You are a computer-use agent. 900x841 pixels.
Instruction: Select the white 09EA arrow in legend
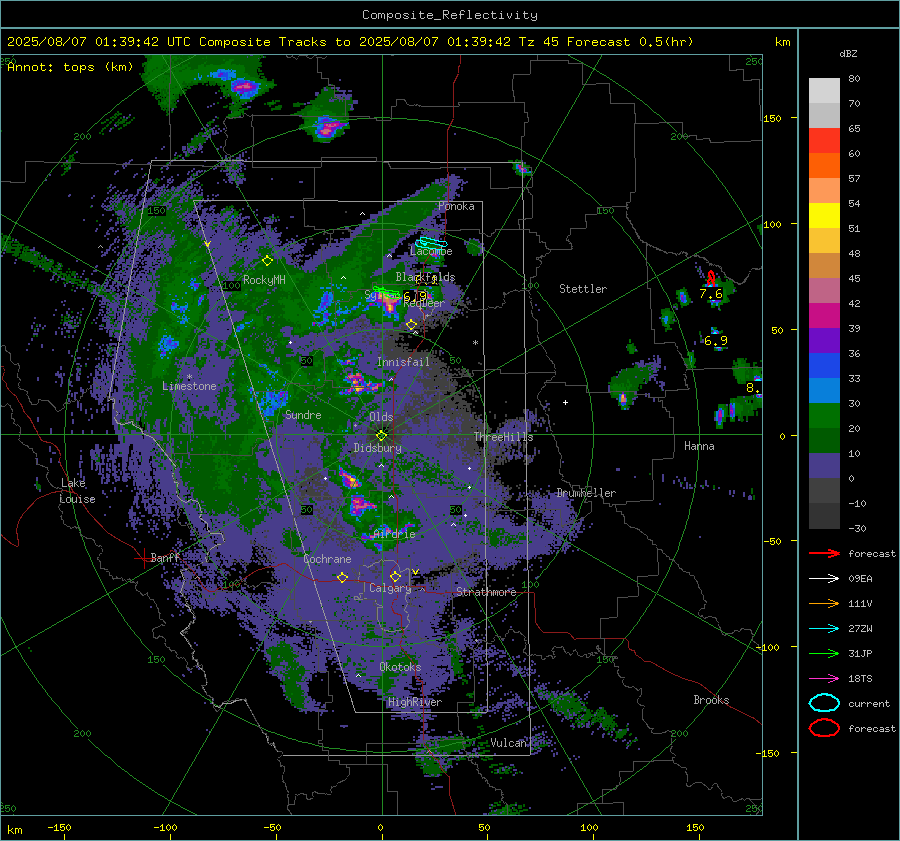pos(824,579)
